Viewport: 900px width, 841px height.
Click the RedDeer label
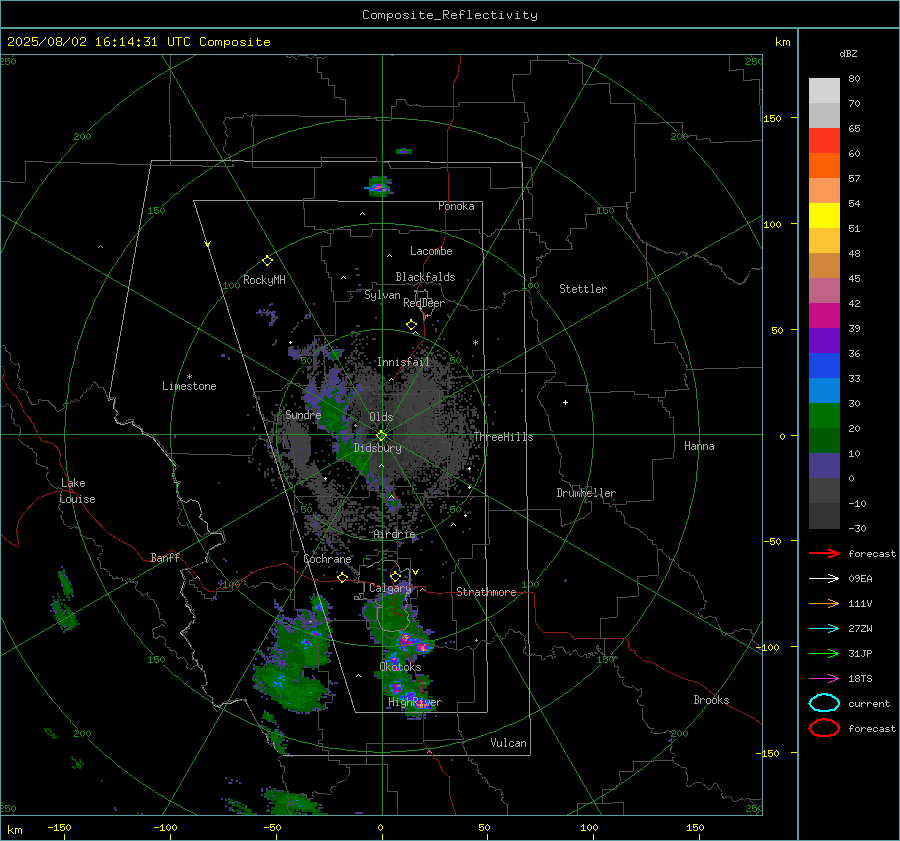coord(424,303)
